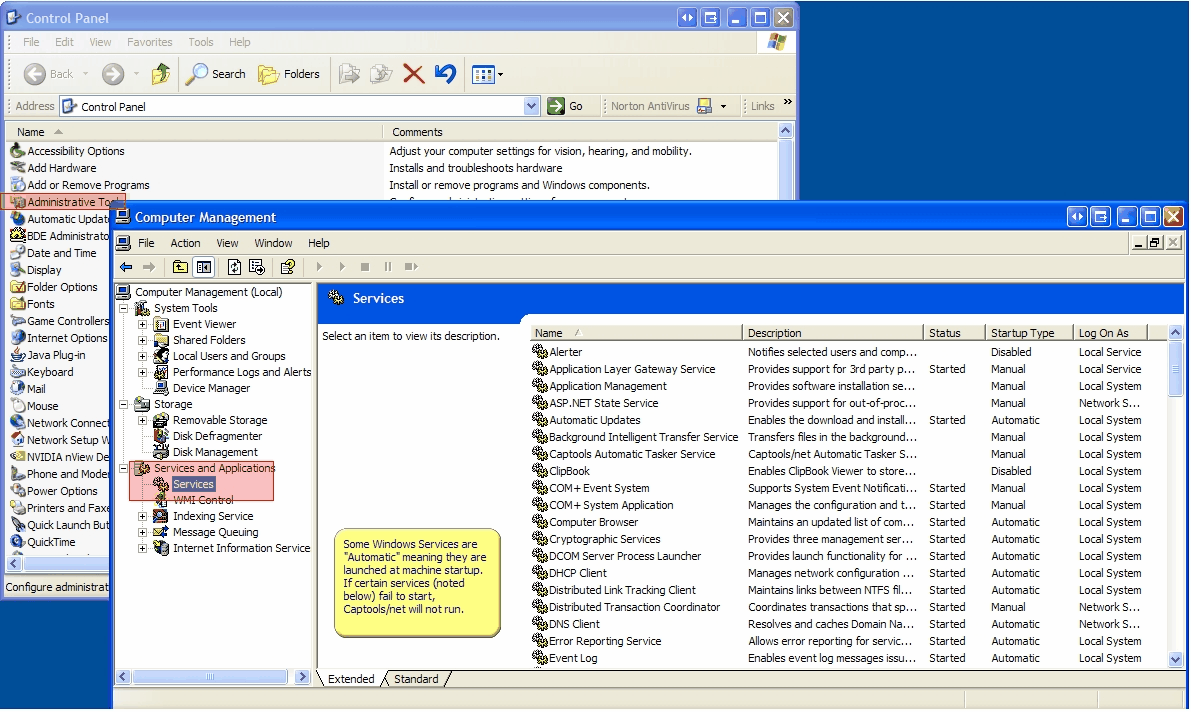This screenshot has height=712, width=1191.
Task: Open the Help icon in Computer Management toolbar
Action: (x=286, y=267)
